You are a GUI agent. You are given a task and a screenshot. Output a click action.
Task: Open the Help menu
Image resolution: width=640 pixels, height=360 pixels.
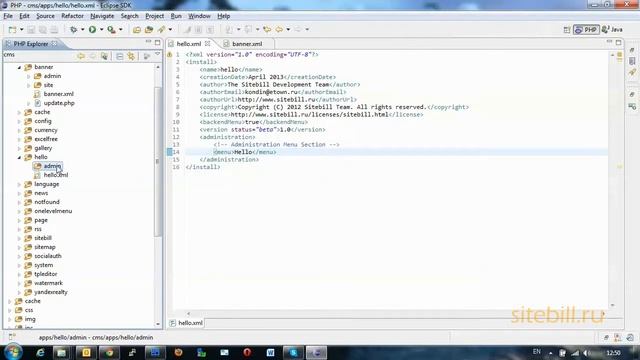[x=223, y=16]
